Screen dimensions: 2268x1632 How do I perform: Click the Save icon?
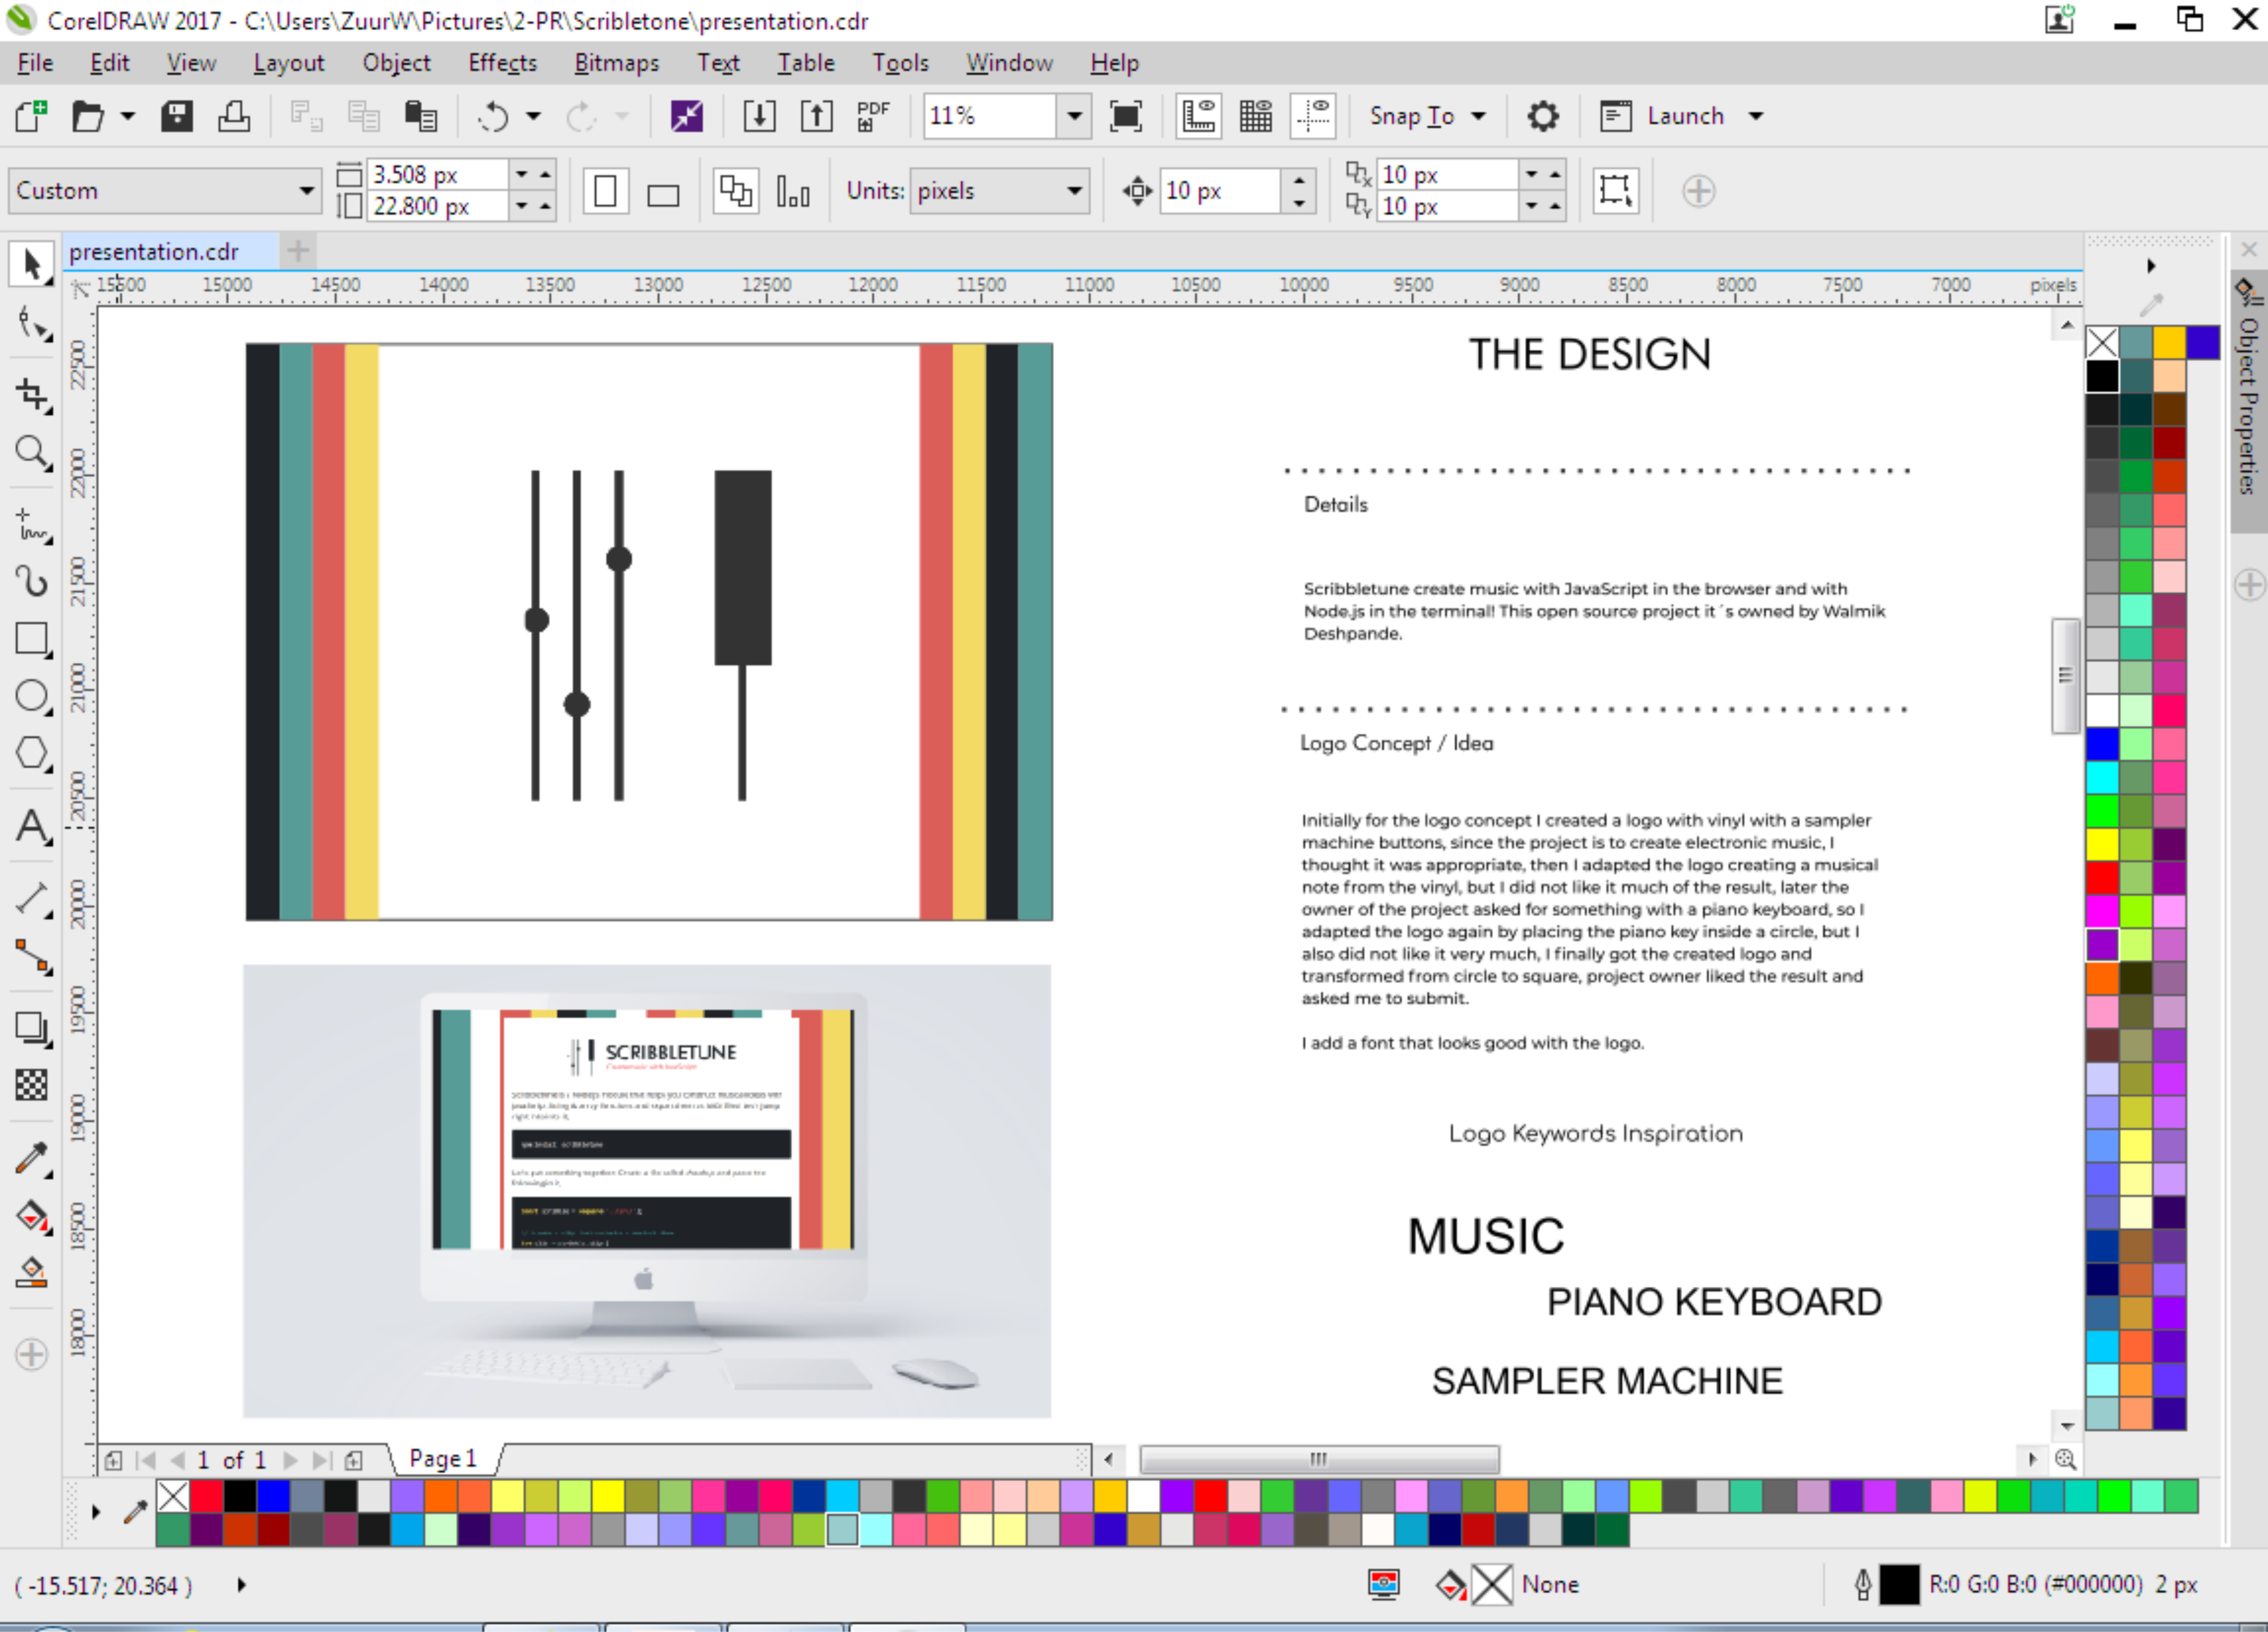click(177, 116)
